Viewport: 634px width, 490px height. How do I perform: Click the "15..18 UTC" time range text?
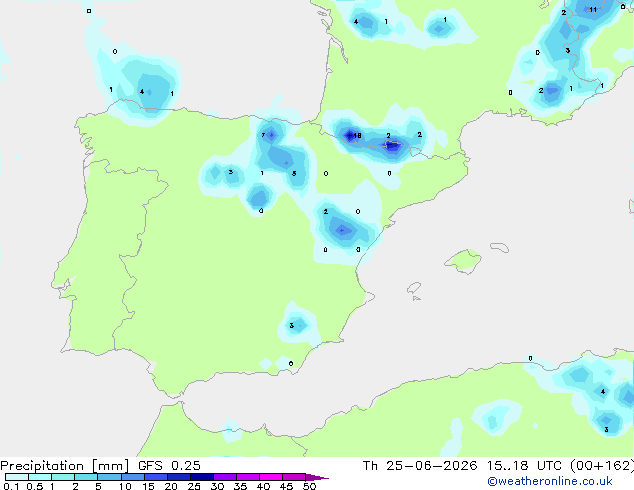tap(524, 466)
